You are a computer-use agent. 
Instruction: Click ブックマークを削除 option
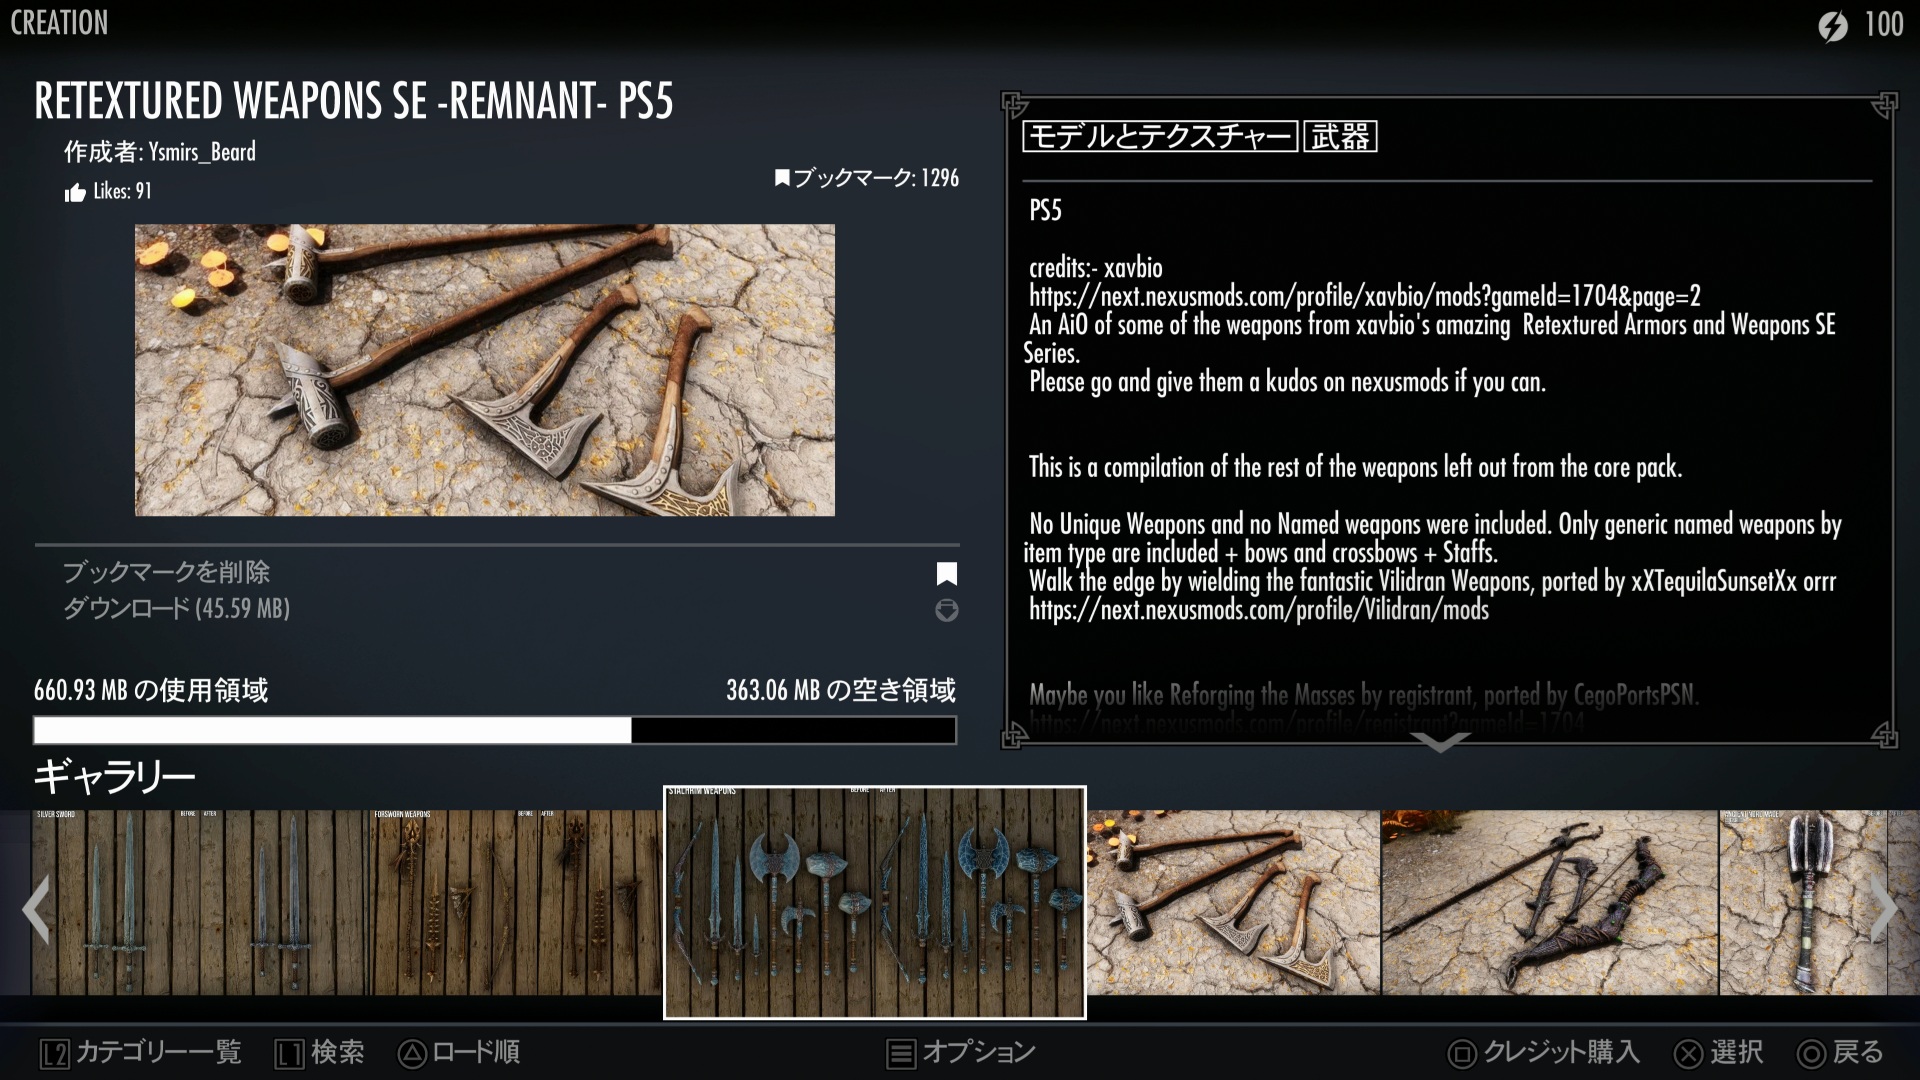167,573
